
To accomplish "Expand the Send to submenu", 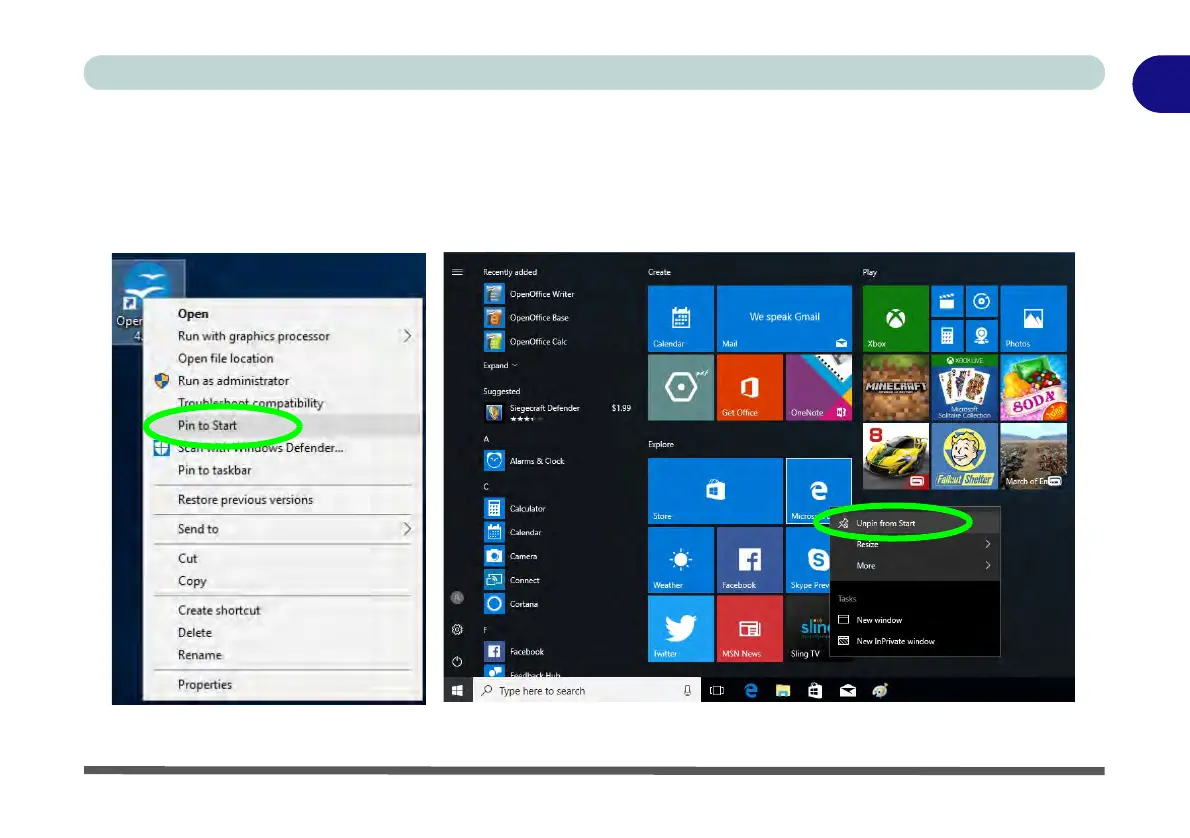I will 407,528.
